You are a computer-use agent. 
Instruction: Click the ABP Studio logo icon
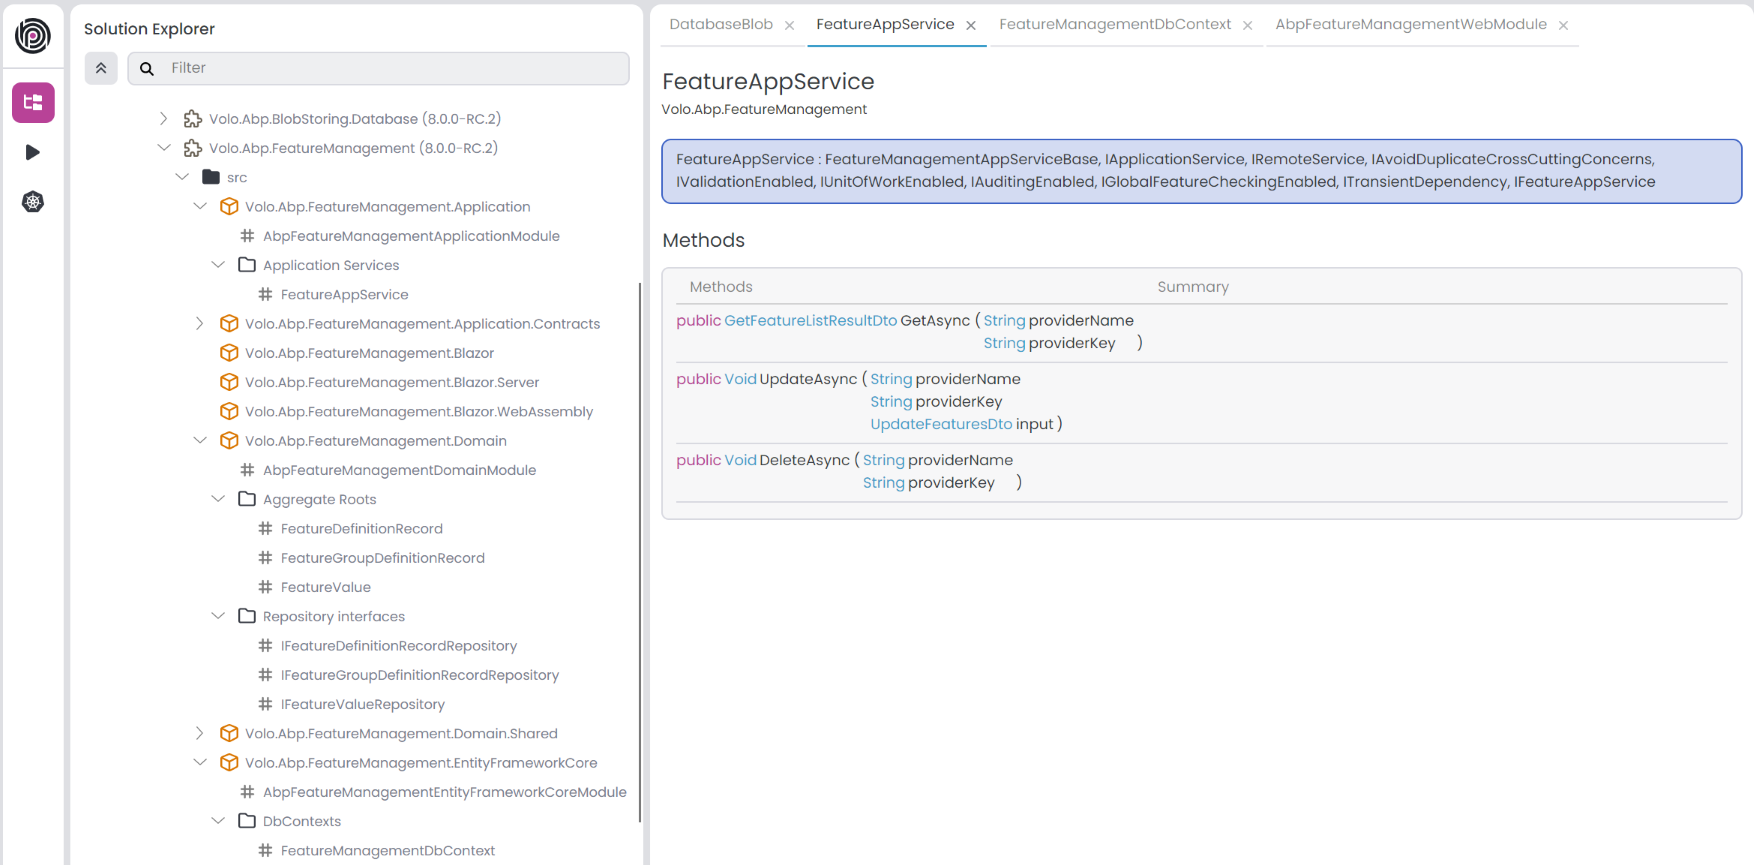pos(33,36)
